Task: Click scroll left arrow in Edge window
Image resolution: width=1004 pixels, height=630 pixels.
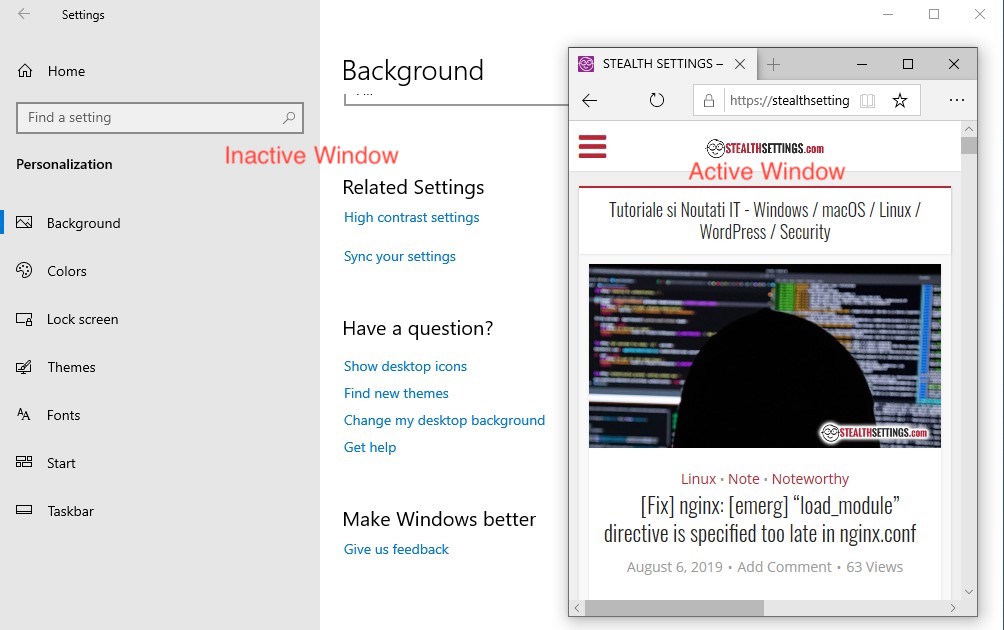Action: click(x=577, y=608)
